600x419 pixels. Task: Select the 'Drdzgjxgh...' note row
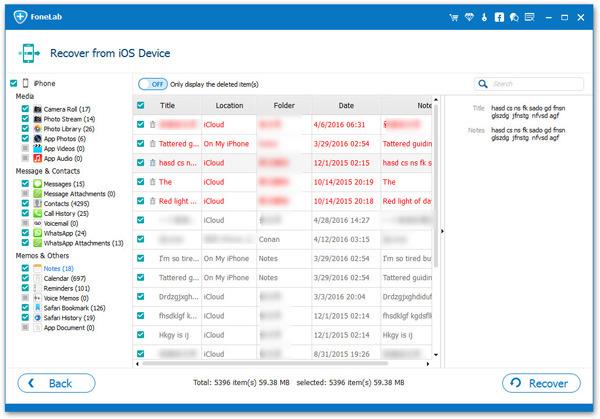(x=282, y=297)
